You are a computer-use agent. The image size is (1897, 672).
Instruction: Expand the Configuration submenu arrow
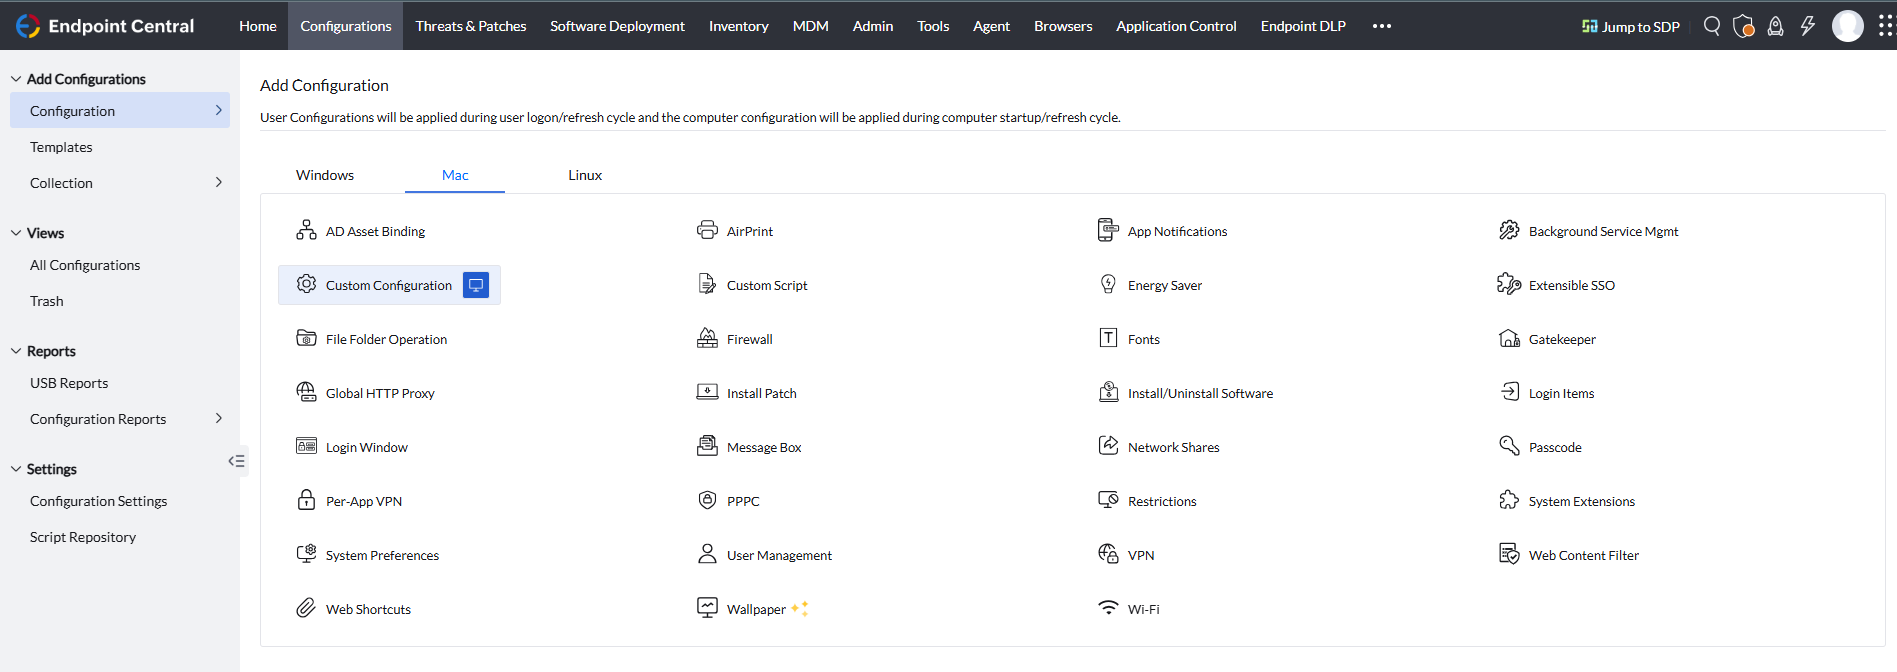[219, 110]
